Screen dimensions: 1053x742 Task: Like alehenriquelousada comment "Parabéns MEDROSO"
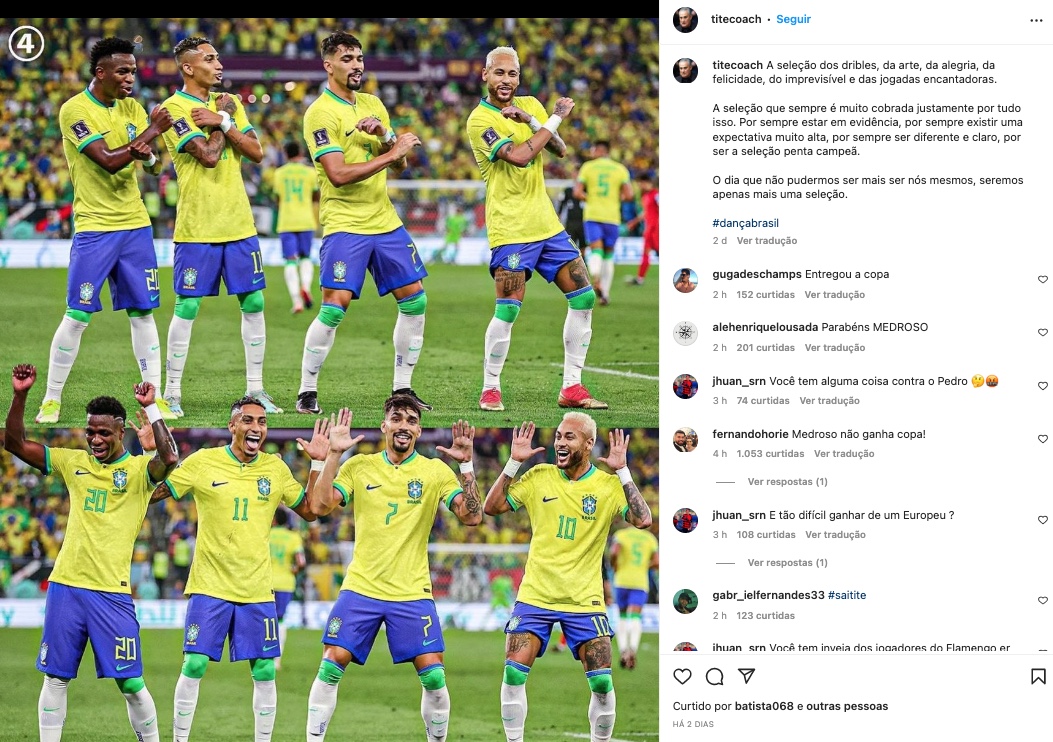coord(1042,332)
